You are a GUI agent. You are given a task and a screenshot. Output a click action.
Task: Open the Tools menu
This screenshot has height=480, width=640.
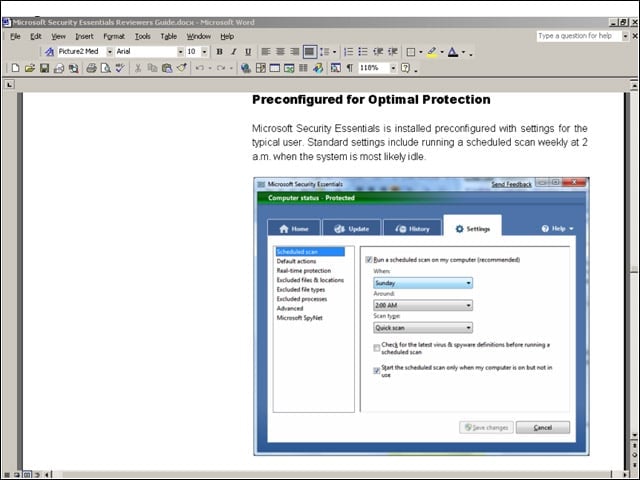(x=142, y=36)
